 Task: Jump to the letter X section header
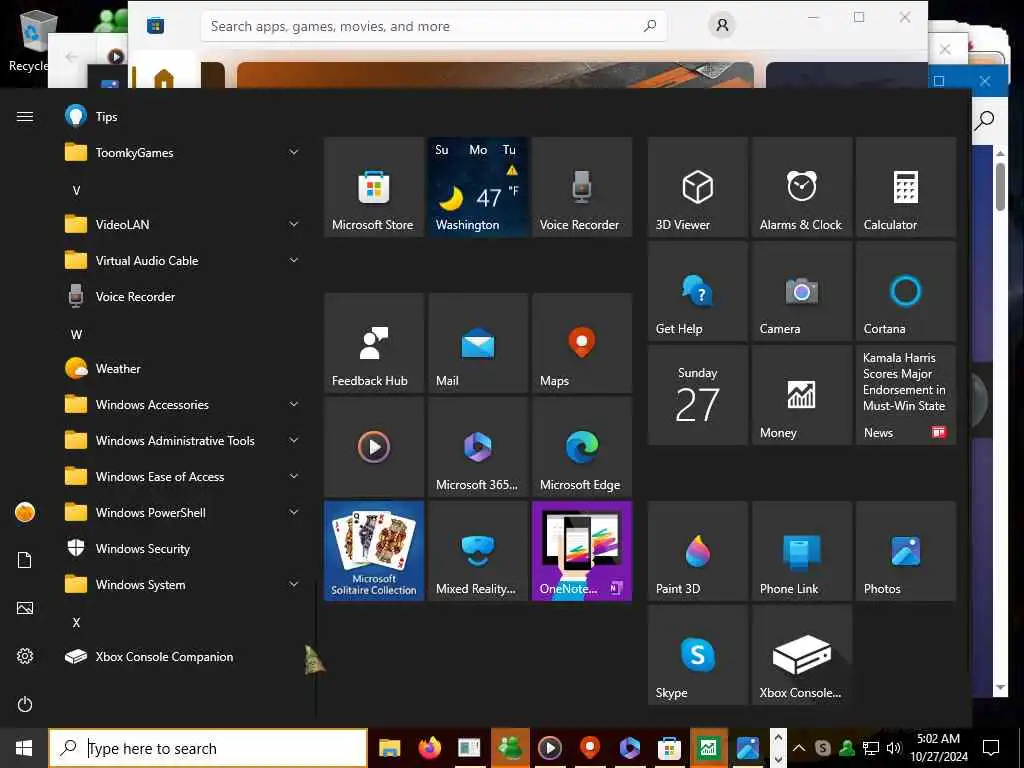tap(76, 622)
